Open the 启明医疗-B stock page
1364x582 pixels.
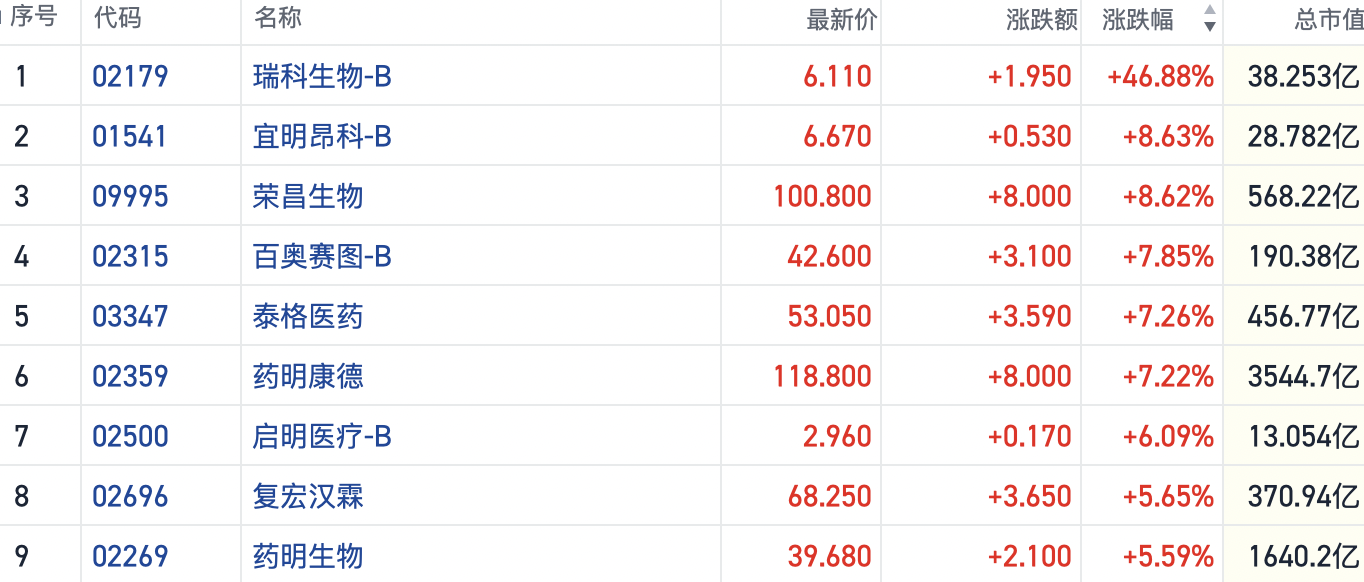click(x=322, y=436)
